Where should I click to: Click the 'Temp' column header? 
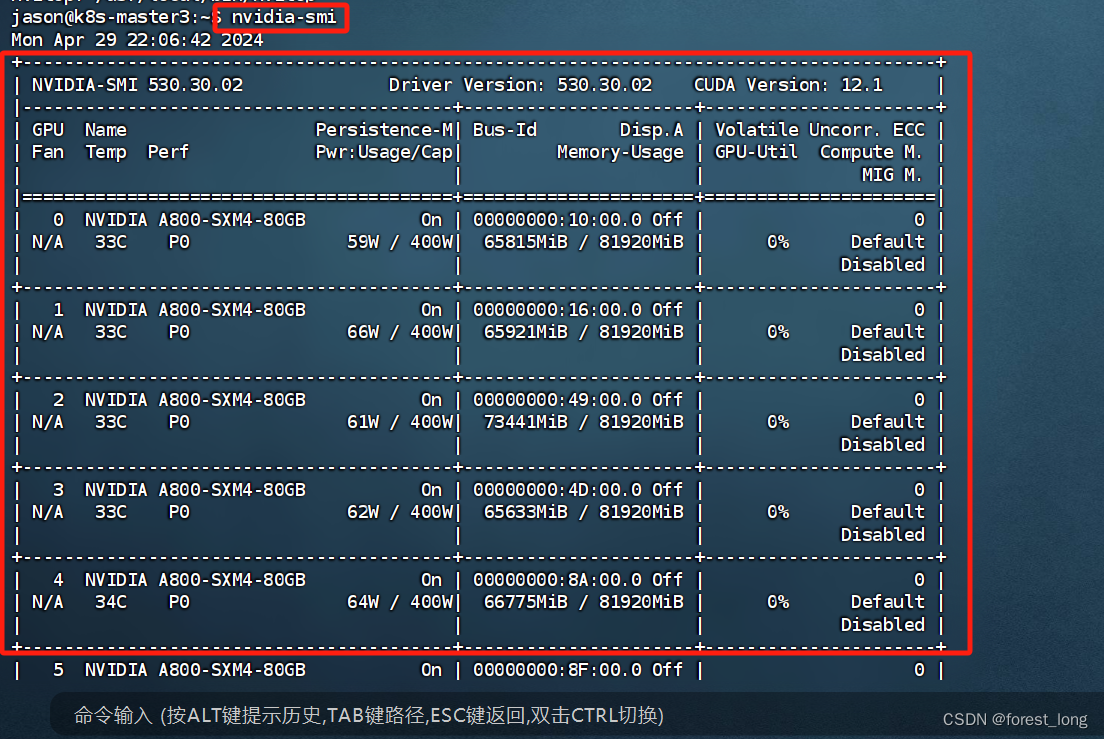click(x=106, y=153)
